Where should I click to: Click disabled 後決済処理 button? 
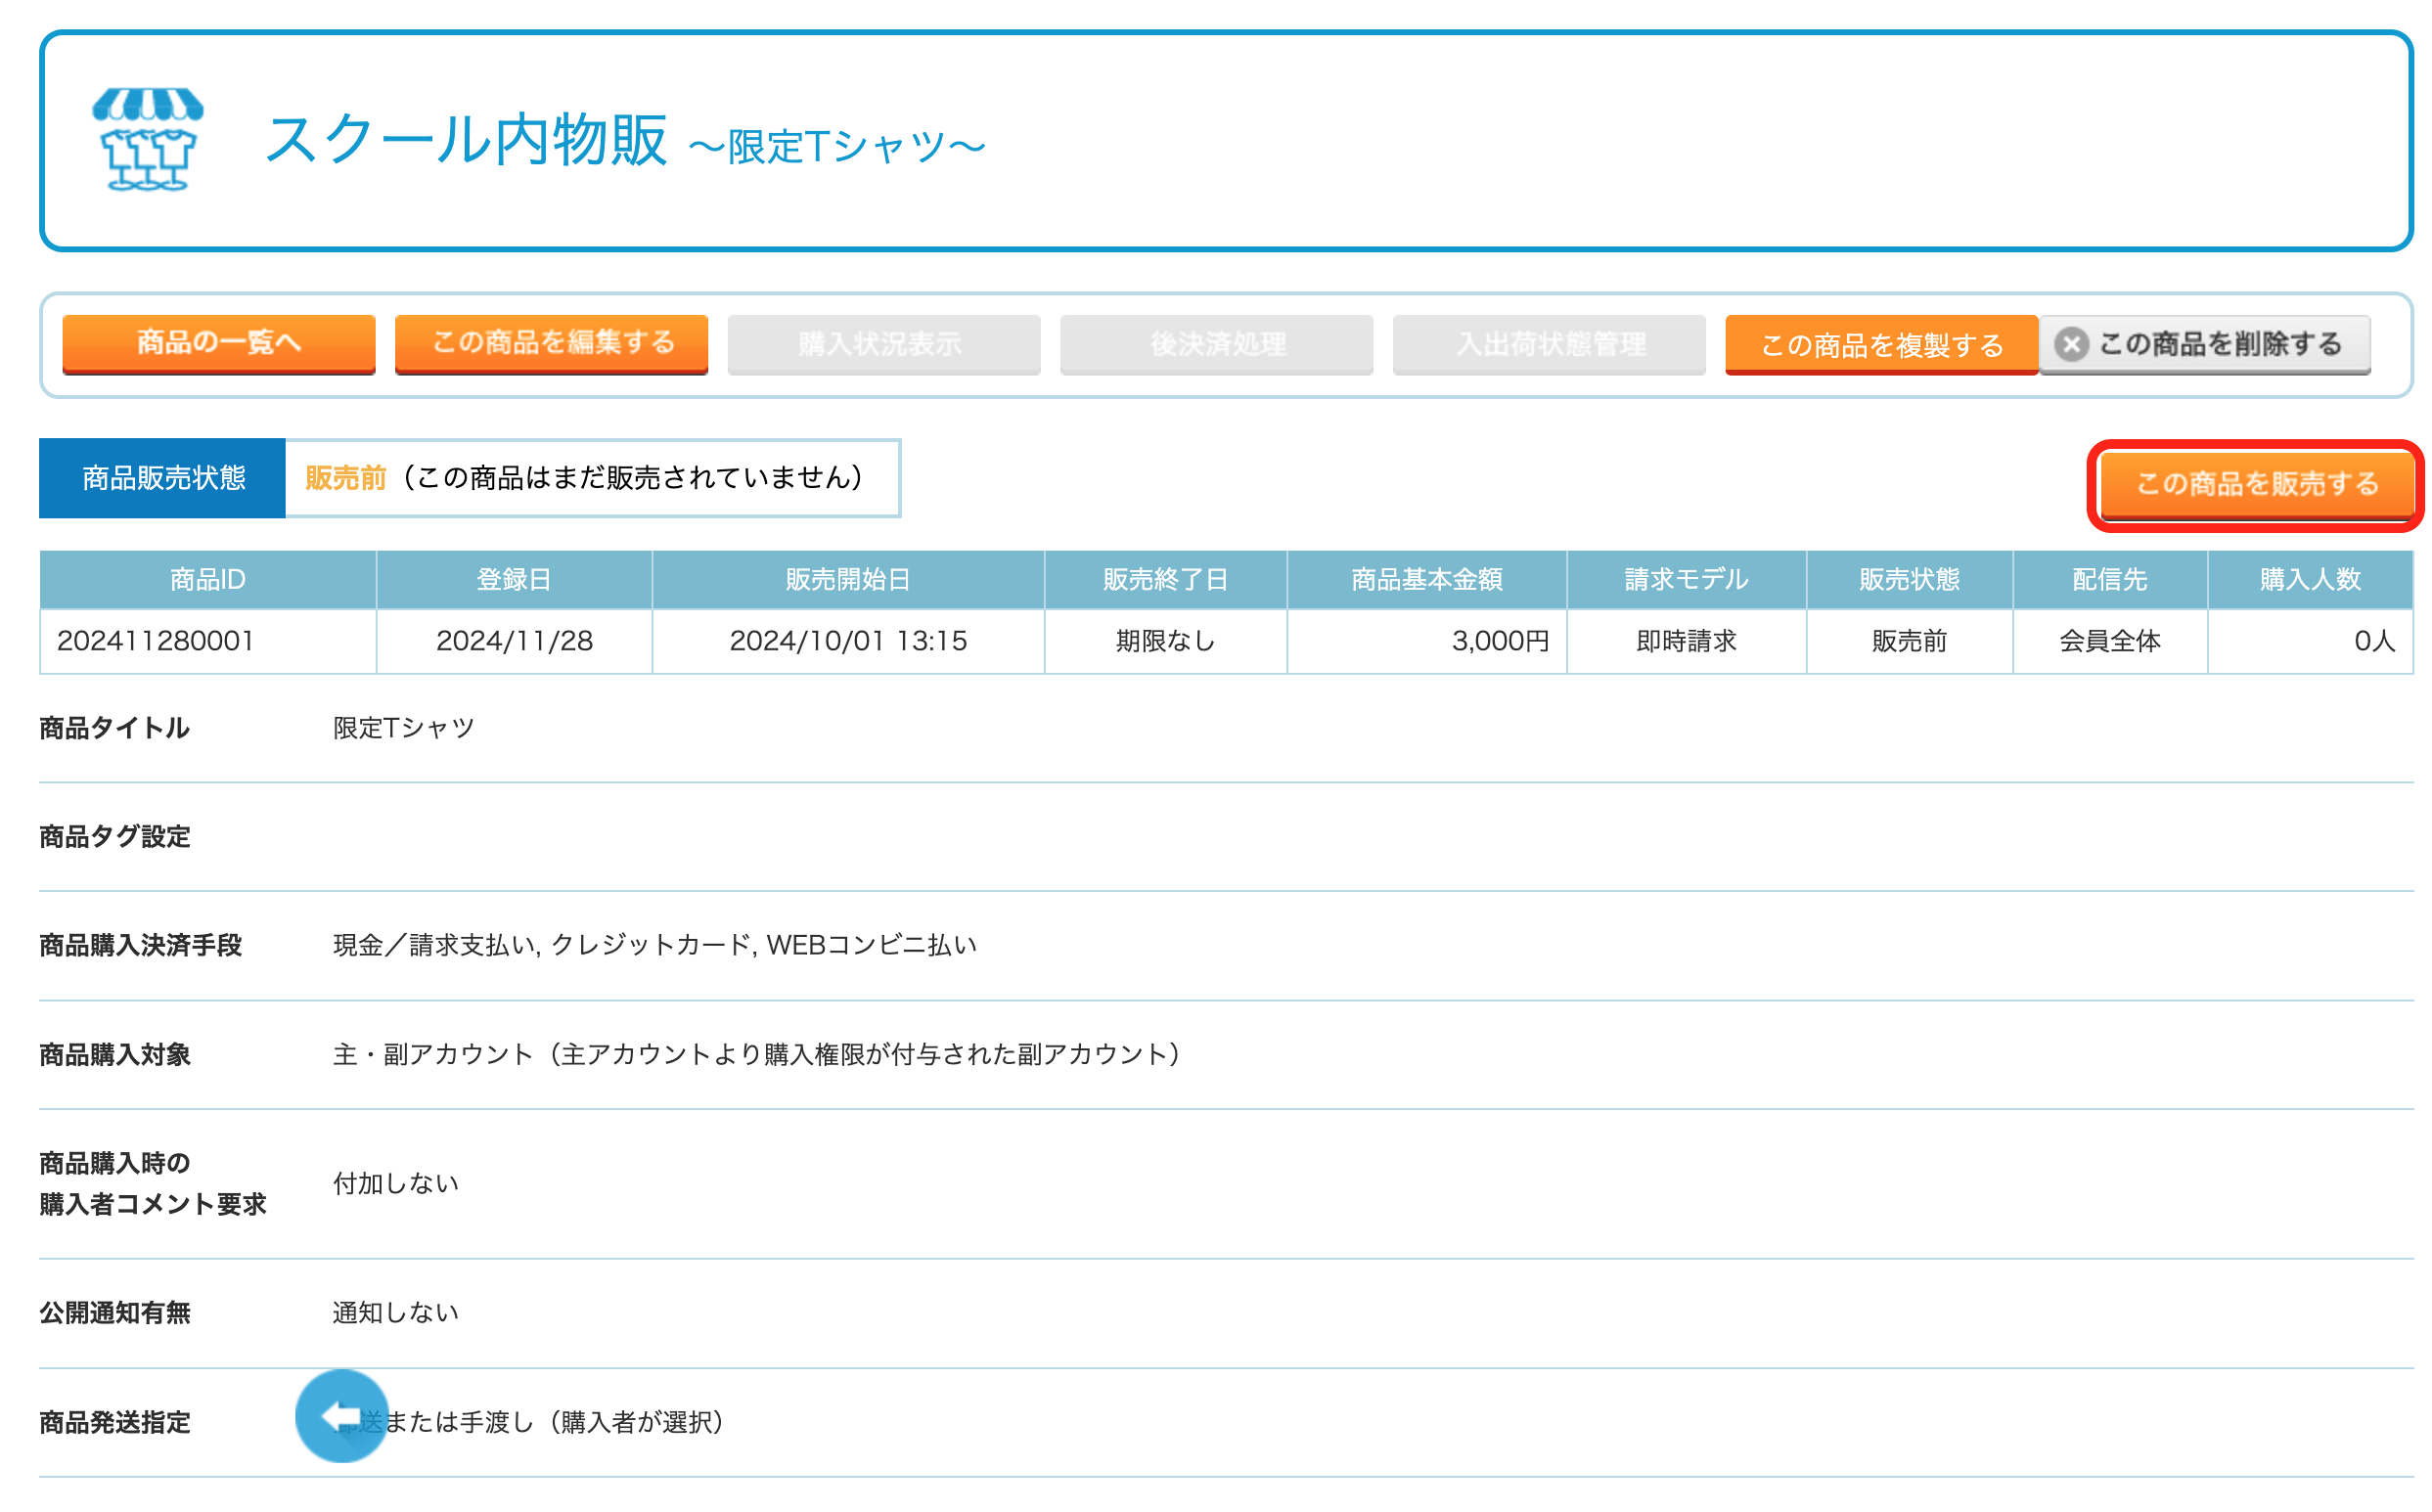coord(1216,344)
